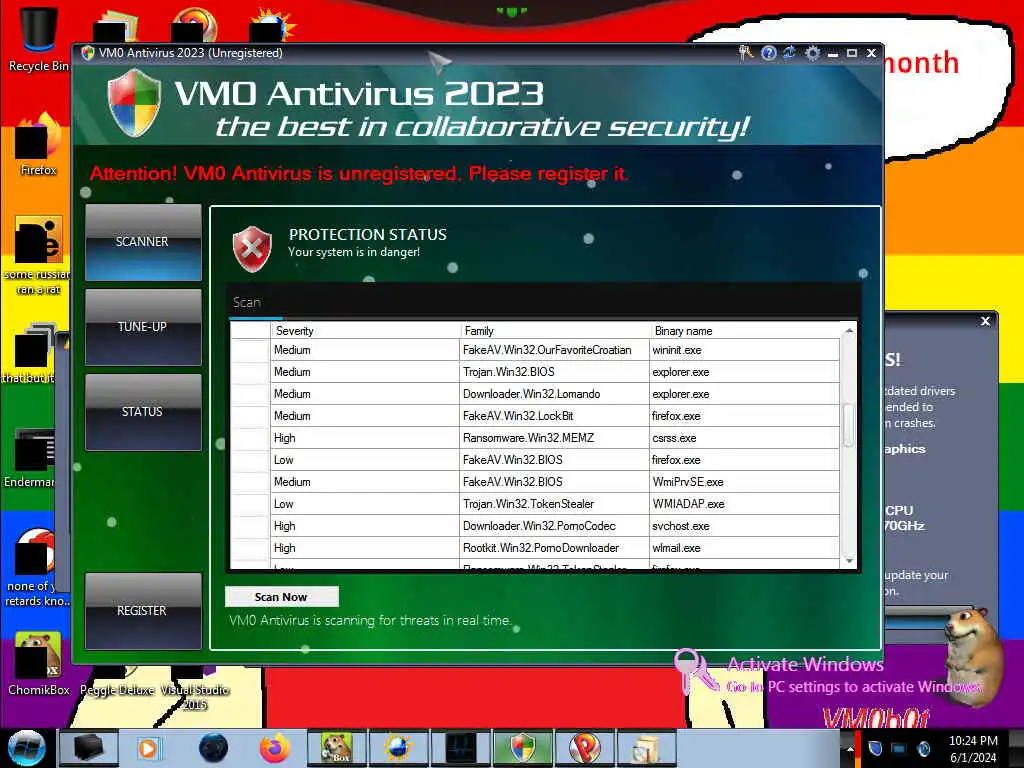Open the SCANNER section
1024x768 pixels.
[143, 242]
